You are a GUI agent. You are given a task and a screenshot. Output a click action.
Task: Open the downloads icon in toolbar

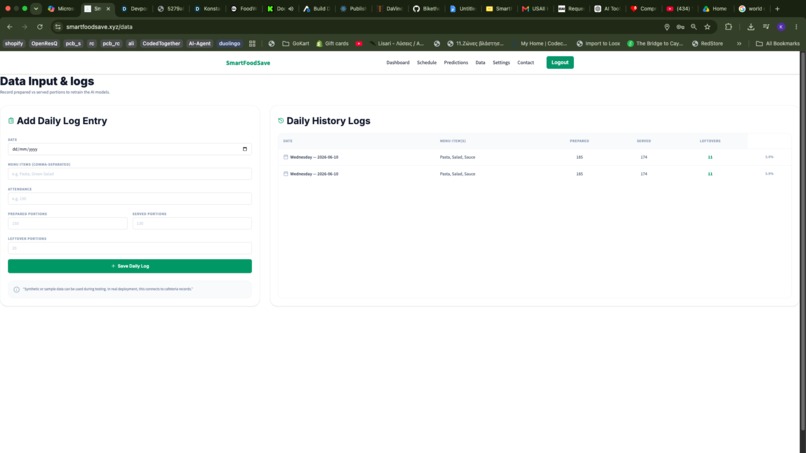point(750,27)
